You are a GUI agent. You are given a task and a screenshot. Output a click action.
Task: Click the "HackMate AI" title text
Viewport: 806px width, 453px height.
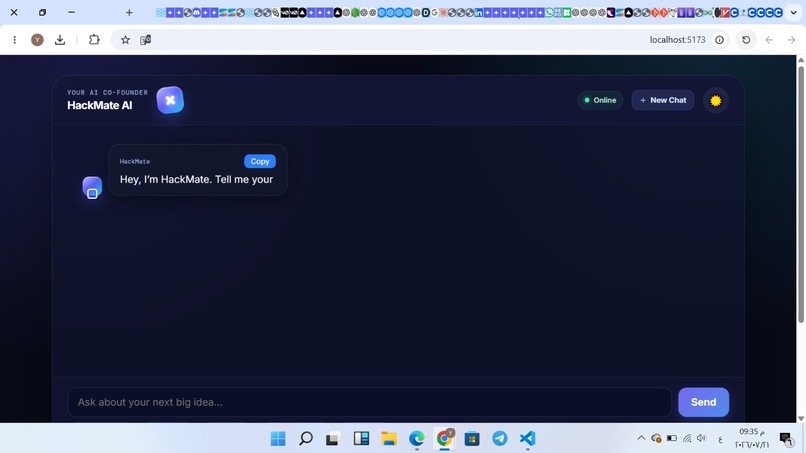click(100, 105)
